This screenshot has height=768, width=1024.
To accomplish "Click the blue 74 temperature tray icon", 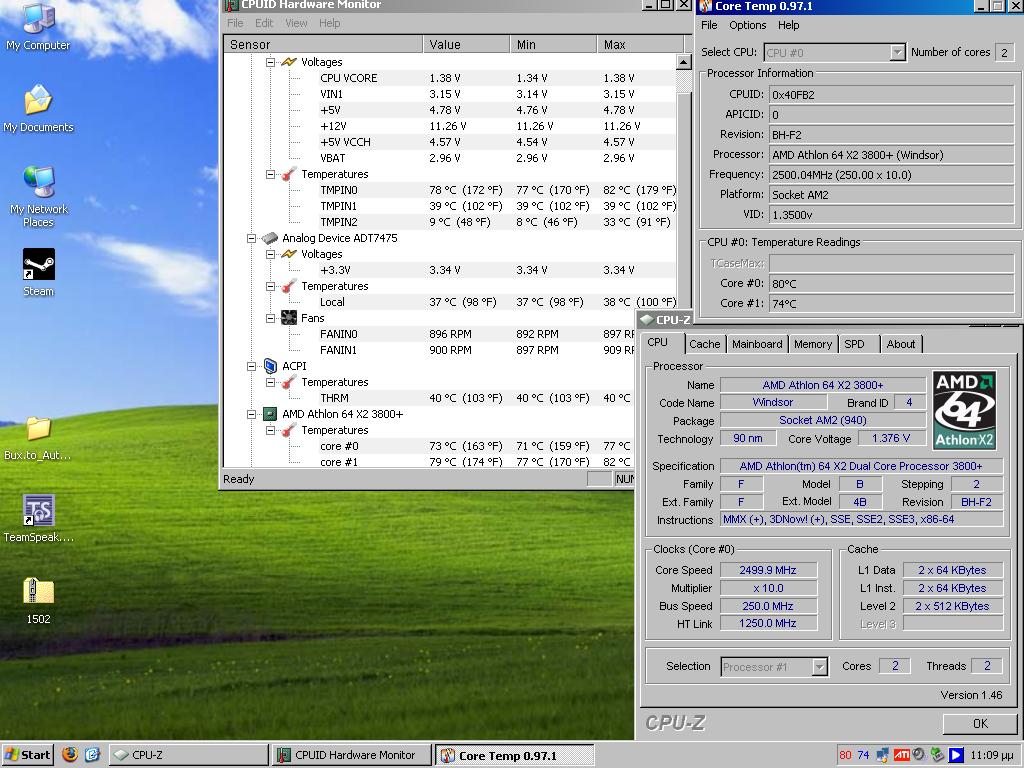I will click(863, 755).
